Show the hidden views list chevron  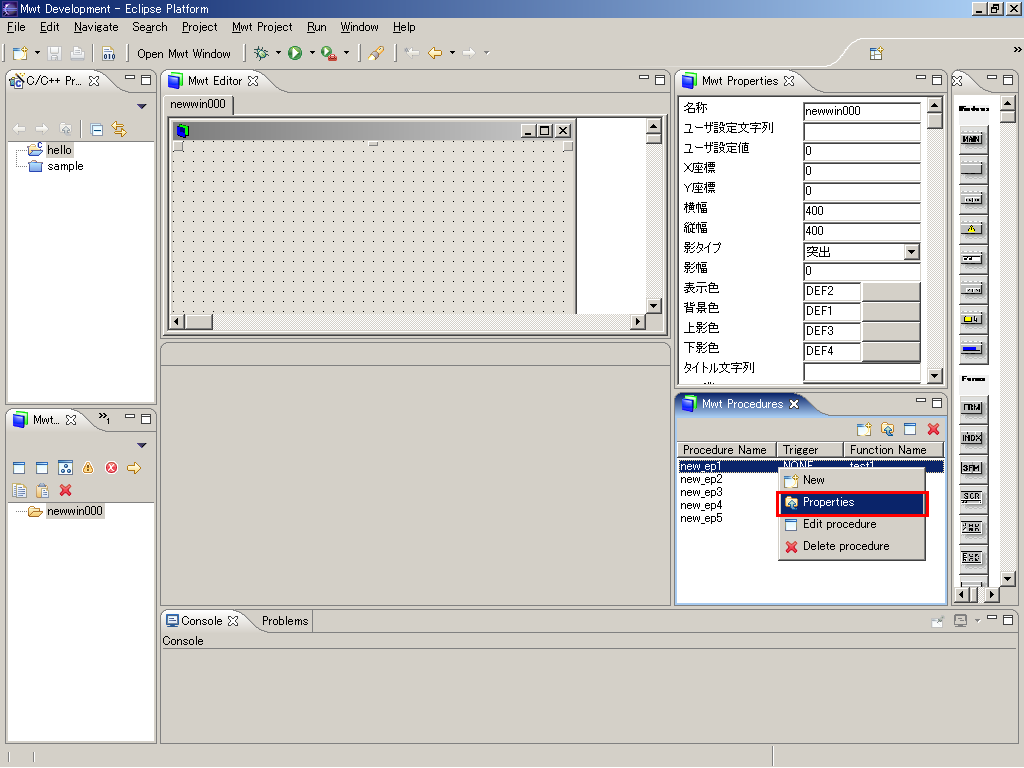coord(104,418)
